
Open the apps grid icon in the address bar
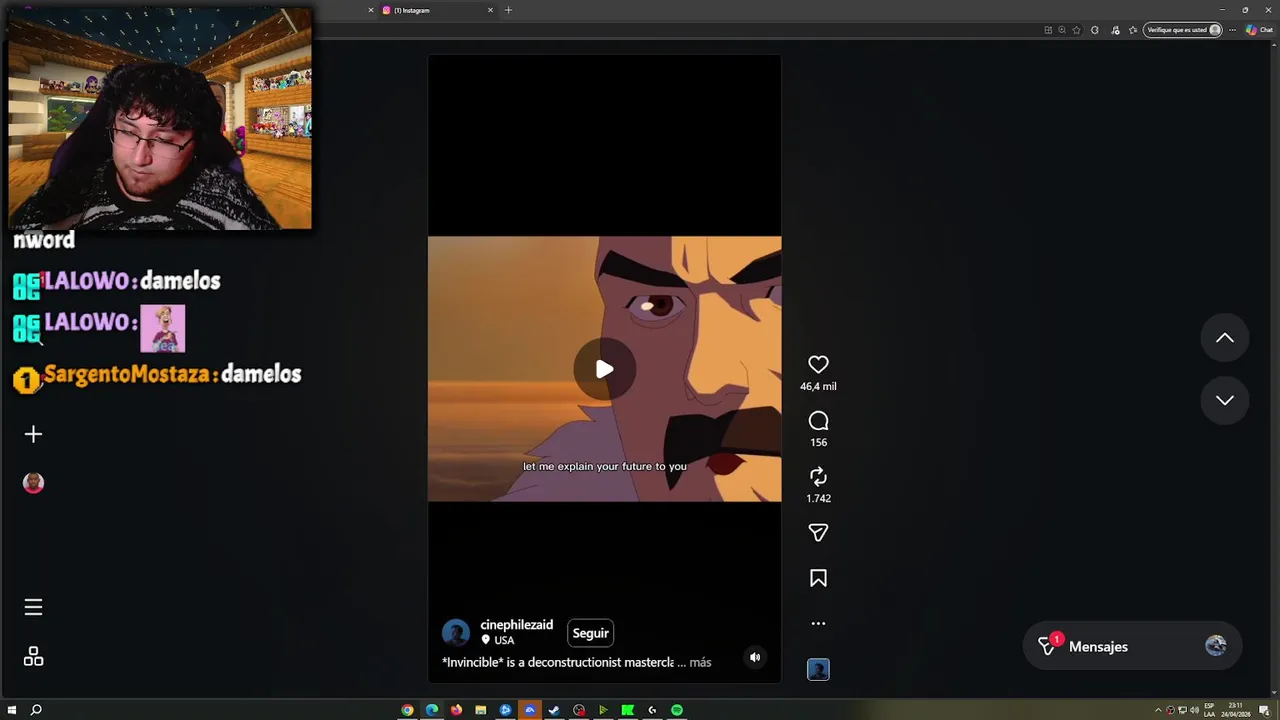click(1048, 30)
